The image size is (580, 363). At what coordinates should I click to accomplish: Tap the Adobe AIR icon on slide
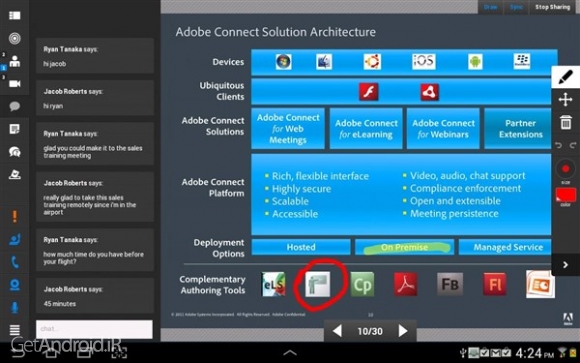coord(429,92)
